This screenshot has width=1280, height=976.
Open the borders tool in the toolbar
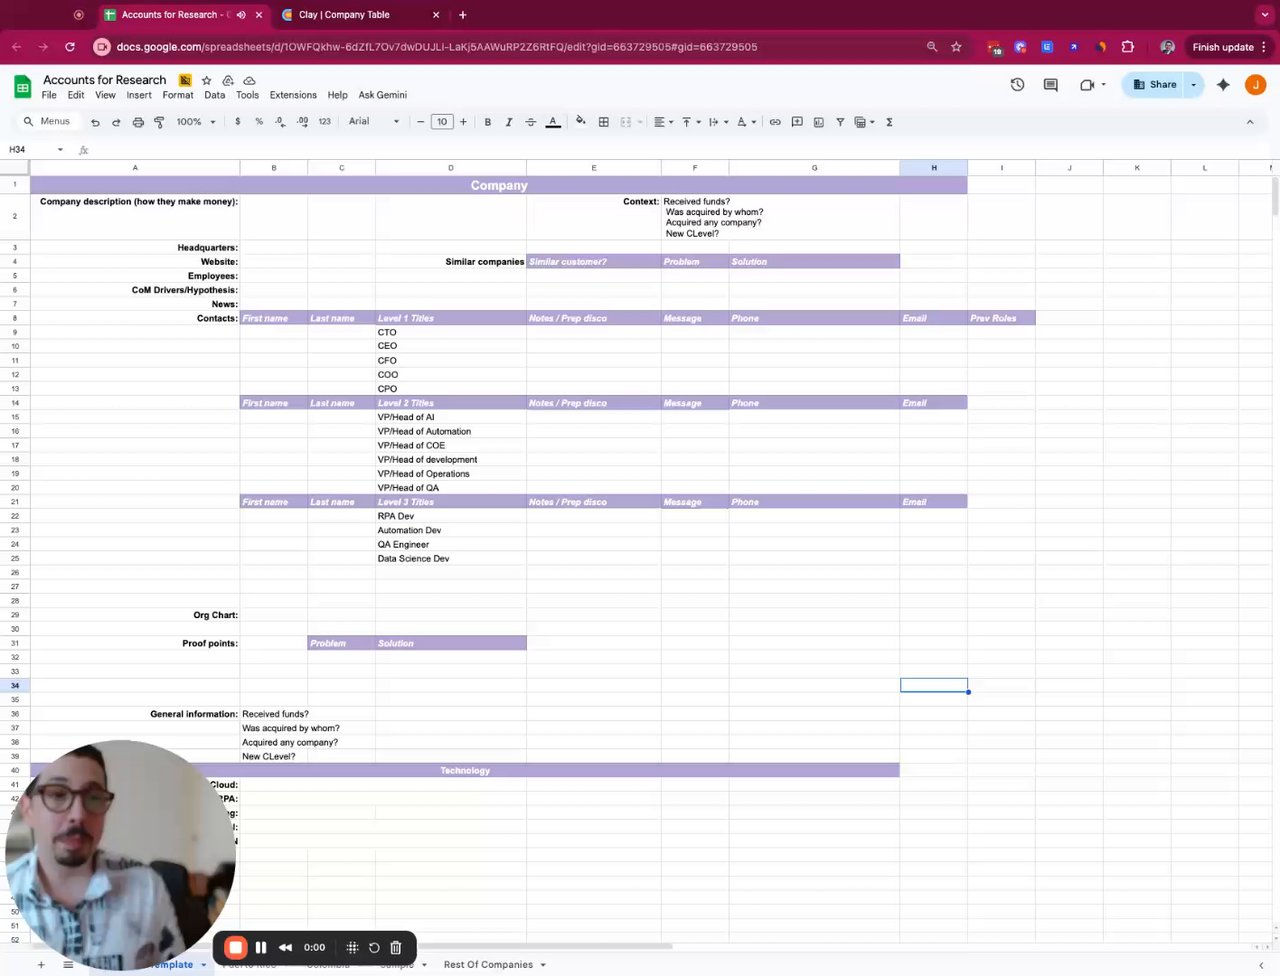pyautogui.click(x=604, y=122)
